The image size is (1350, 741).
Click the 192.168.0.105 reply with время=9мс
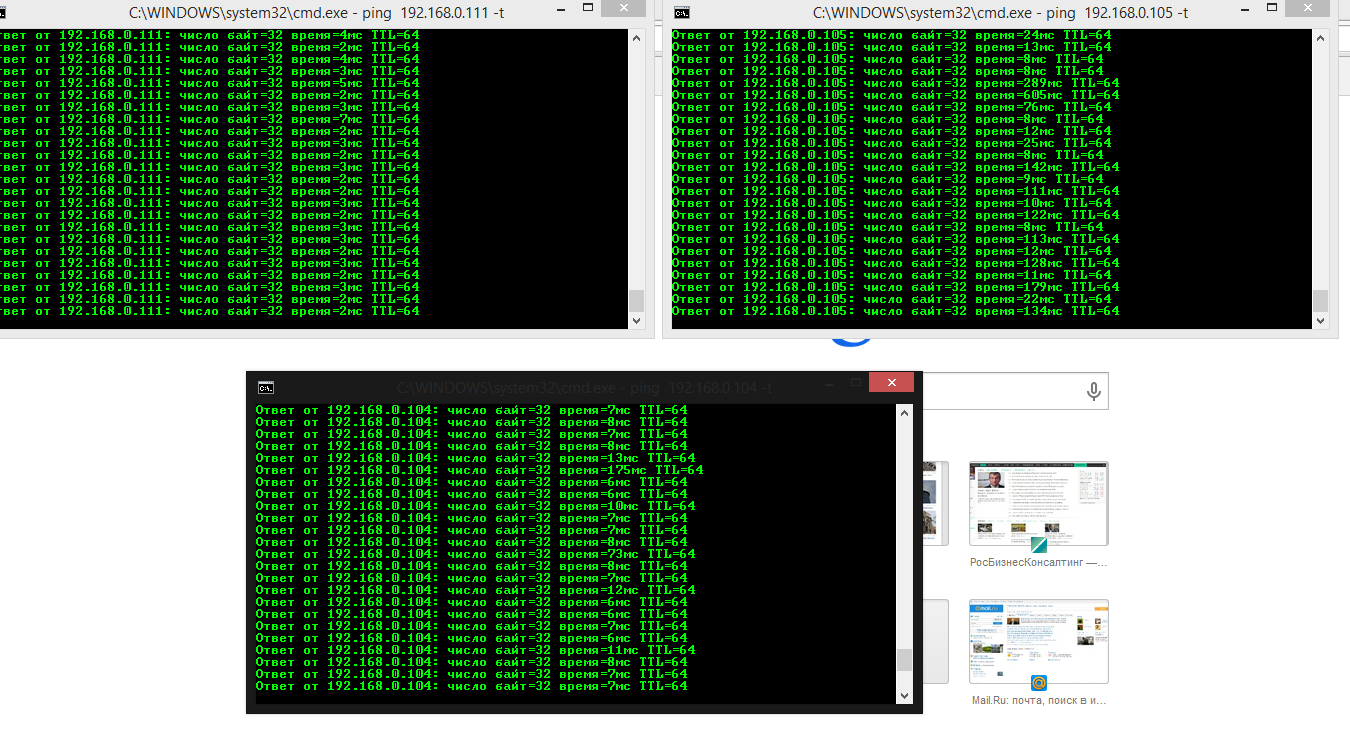point(888,179)
